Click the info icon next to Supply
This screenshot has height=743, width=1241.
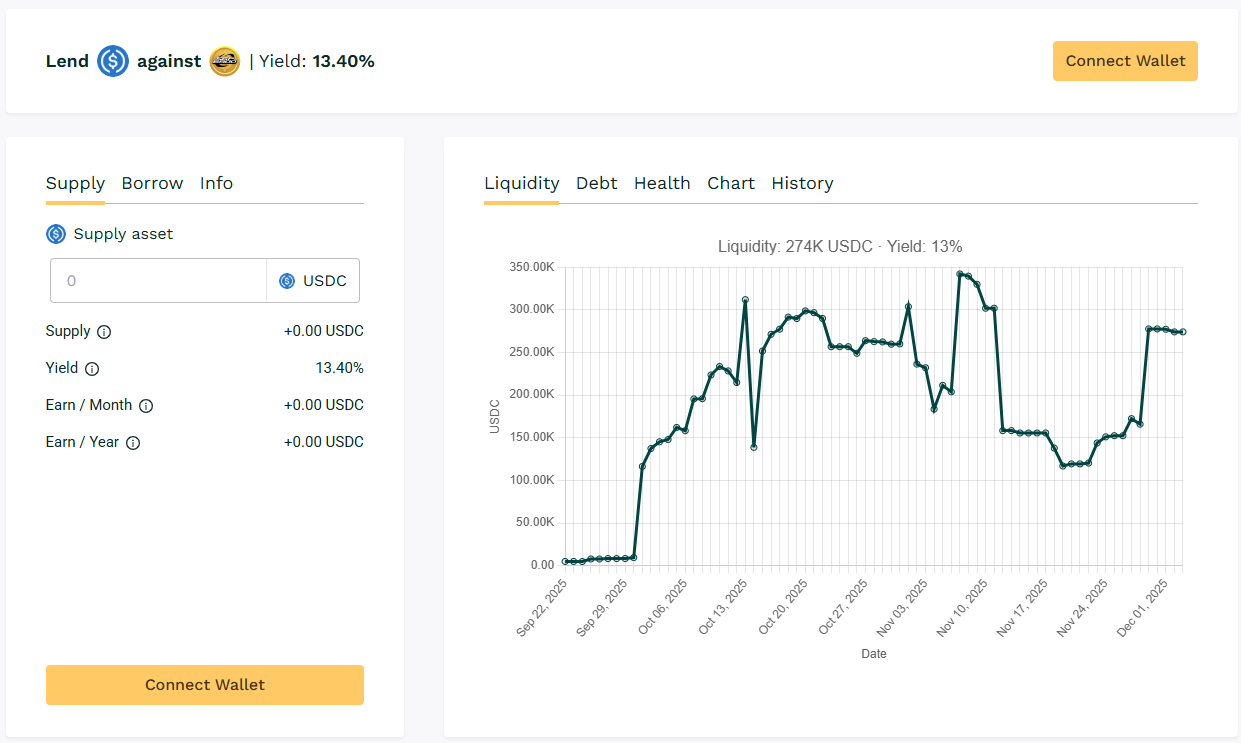coord(104,332)
